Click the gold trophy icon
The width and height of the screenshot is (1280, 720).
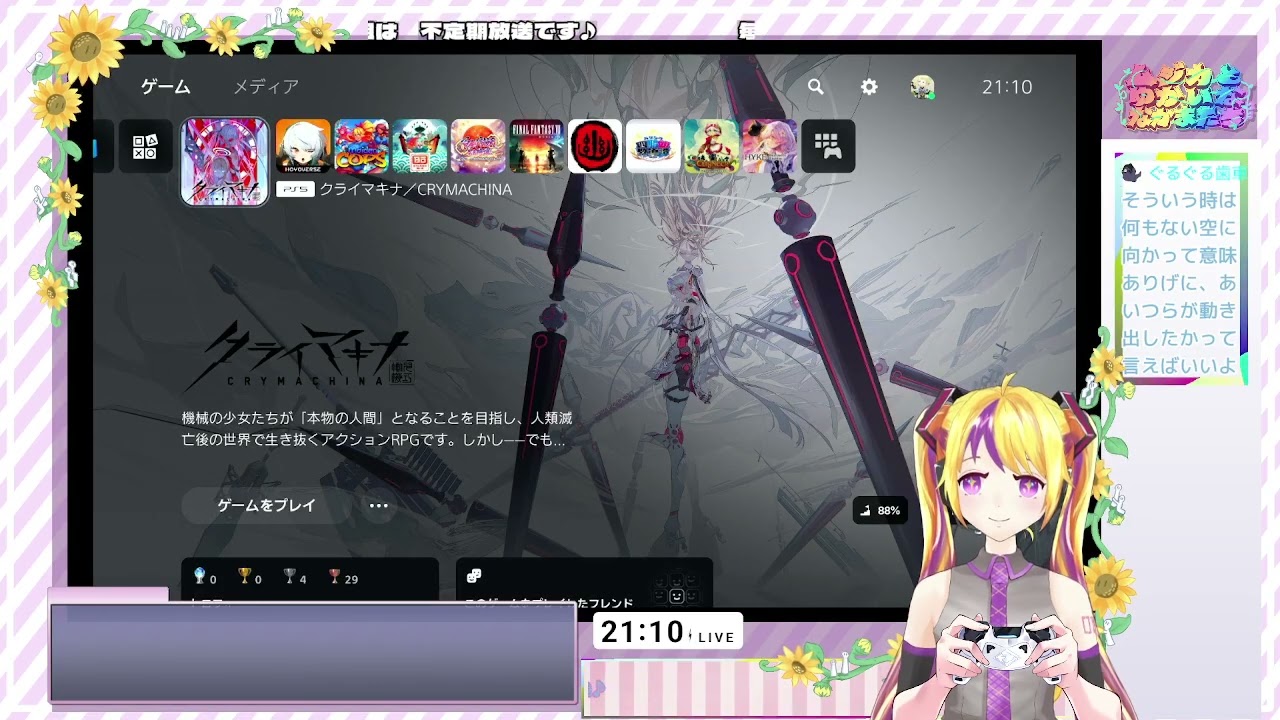[244, 576]
